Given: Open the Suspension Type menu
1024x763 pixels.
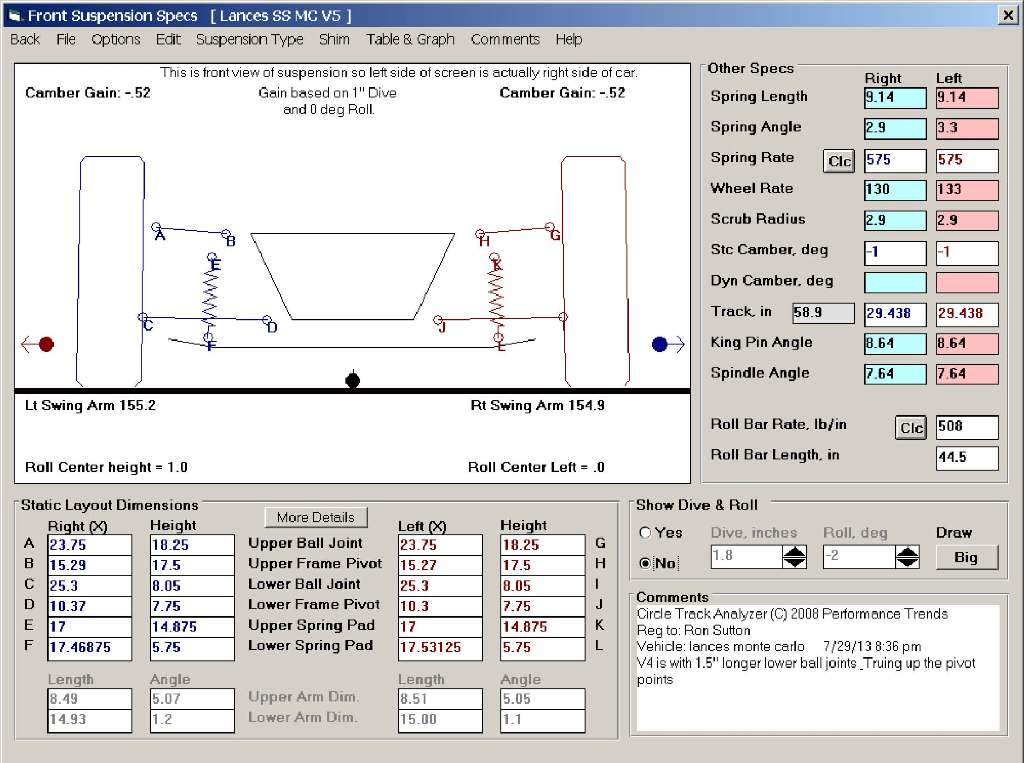Looking at the screenshot, I should pyautogui.click(x=249, y=40).
